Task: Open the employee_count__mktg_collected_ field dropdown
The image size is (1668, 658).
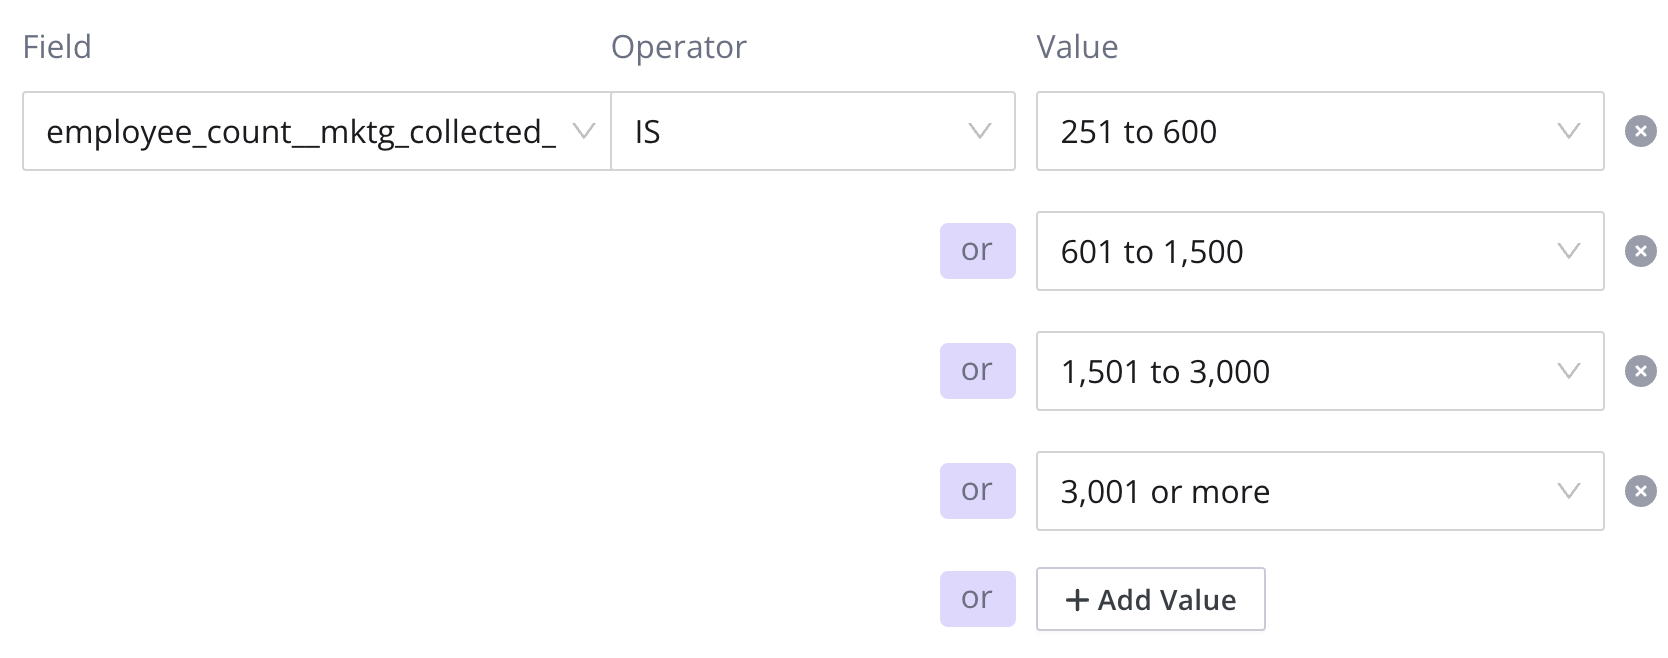Action: pos(300,131)
